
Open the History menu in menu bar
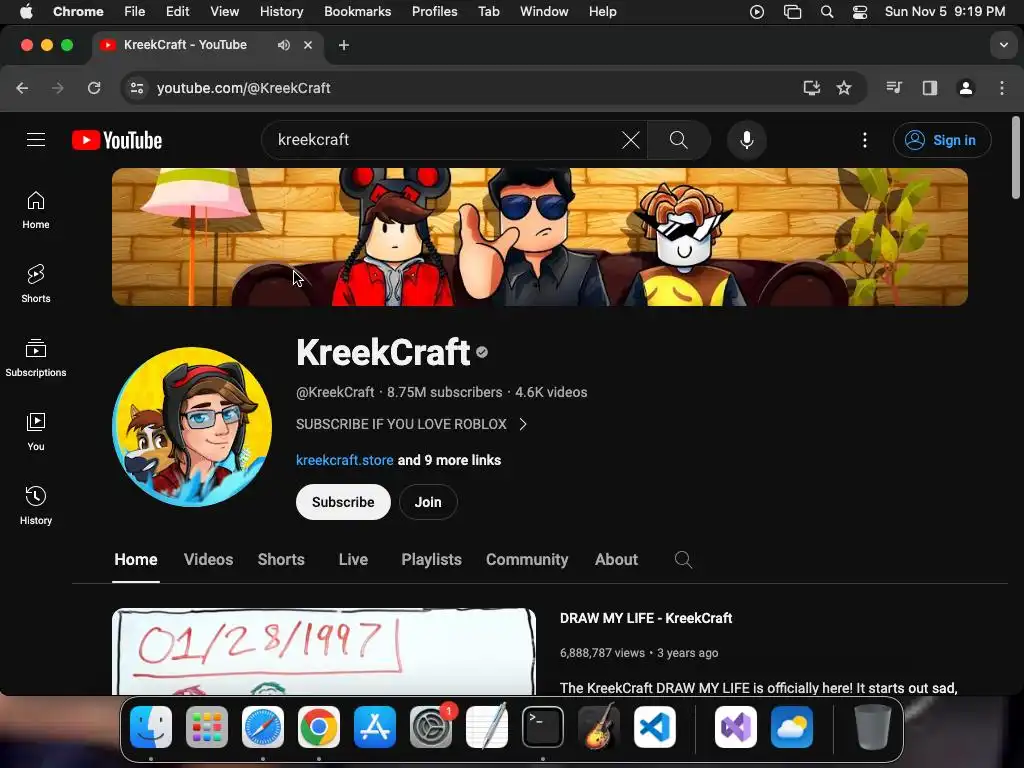point(281,12)
